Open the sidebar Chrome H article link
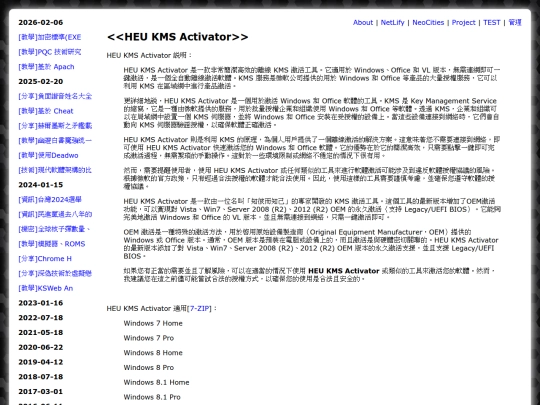 [x=45, y=259]
